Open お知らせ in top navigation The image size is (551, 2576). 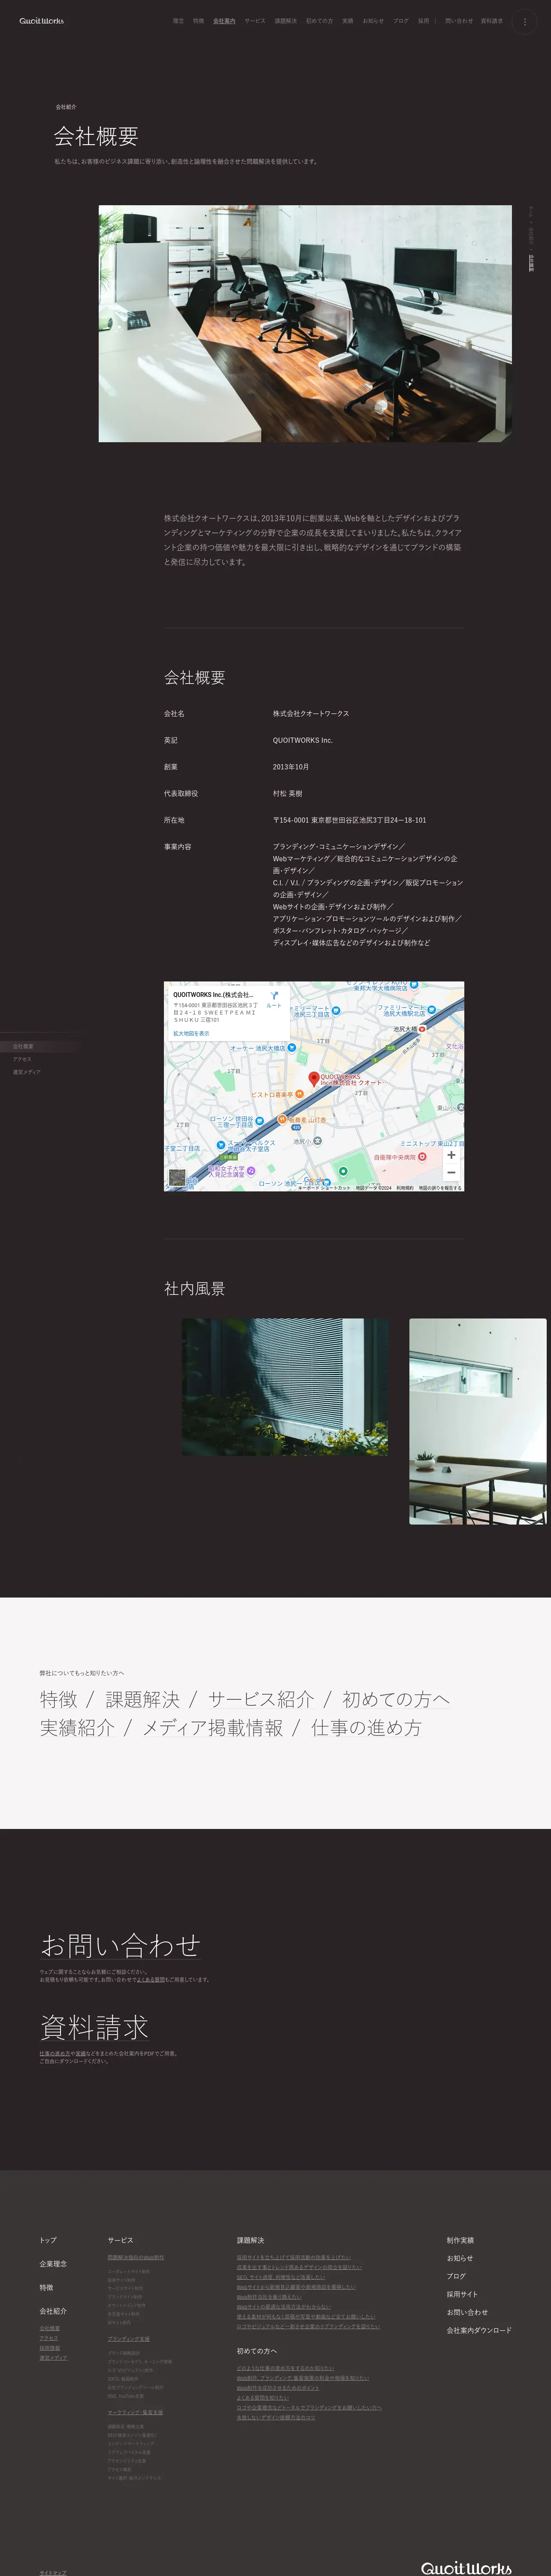[373, 21]
